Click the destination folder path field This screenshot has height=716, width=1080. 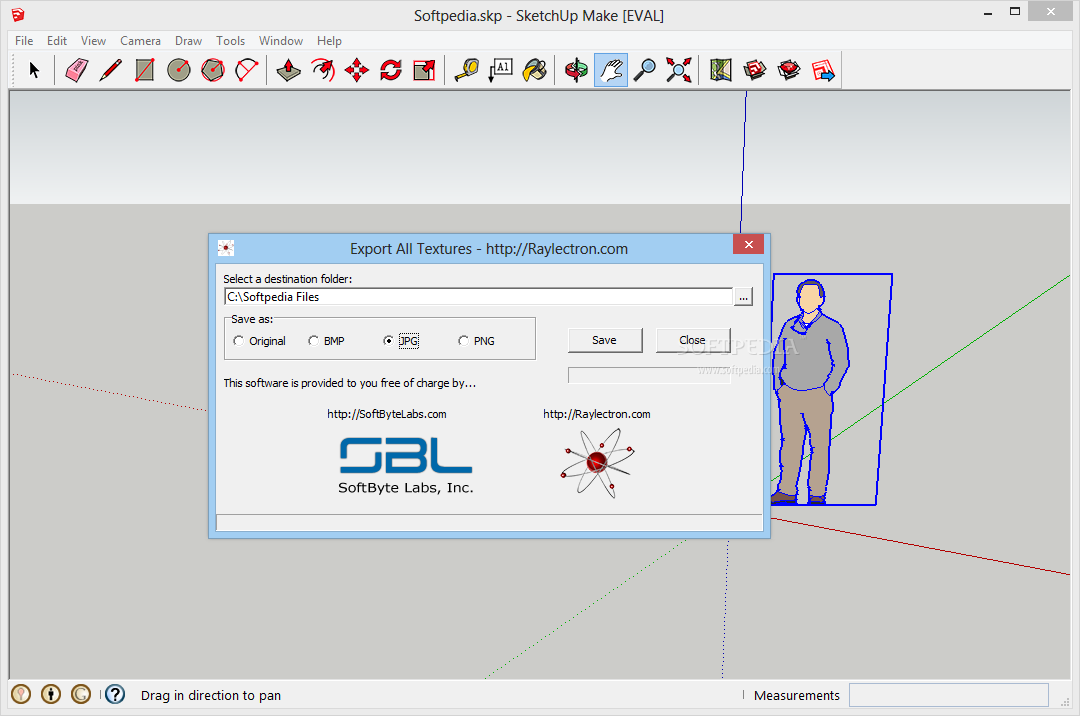click(x=478, y=297)
